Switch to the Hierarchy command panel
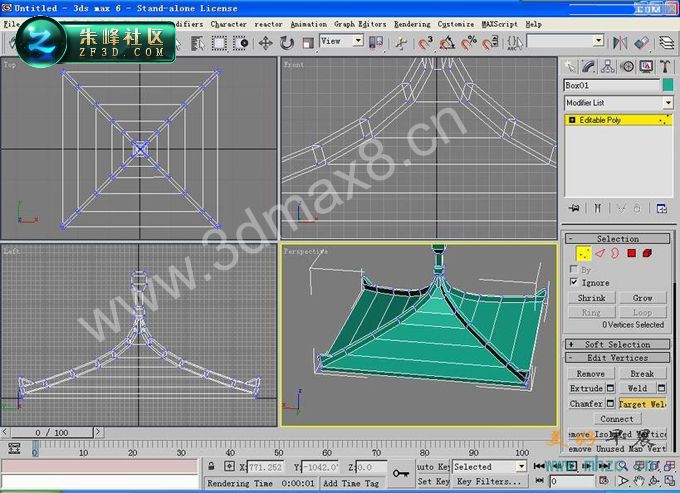This screenshot has height=493, width=680. coord(608,66)
